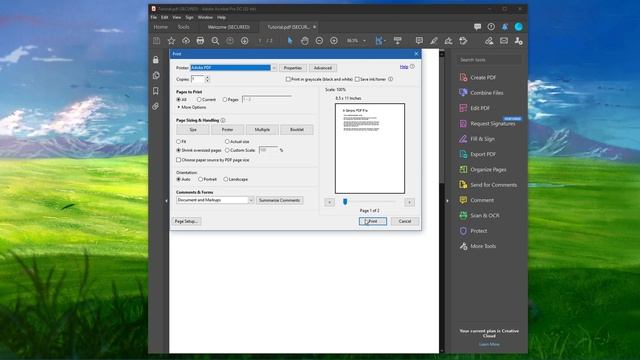Select the Custom Scale radio button
Image resolution: width=640 pixels, height=360 pixels.
(227, 150)
